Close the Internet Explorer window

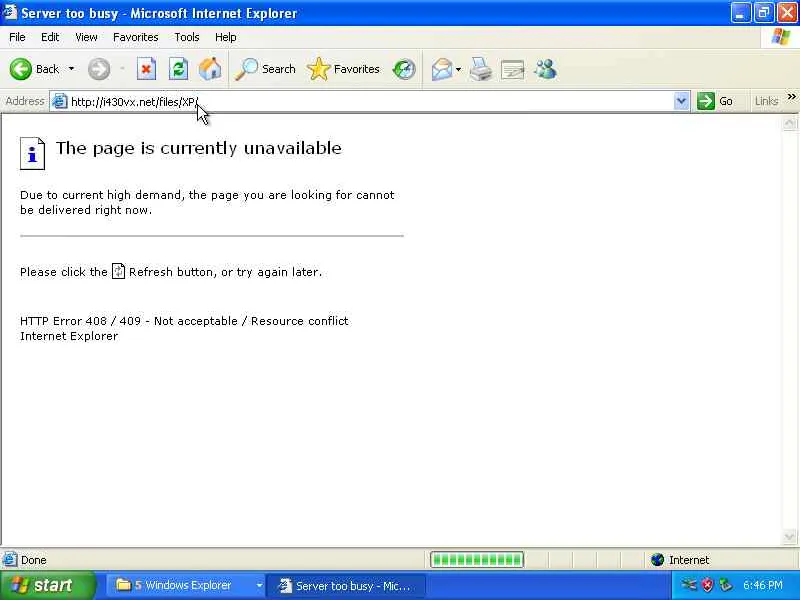pos(787,13)
